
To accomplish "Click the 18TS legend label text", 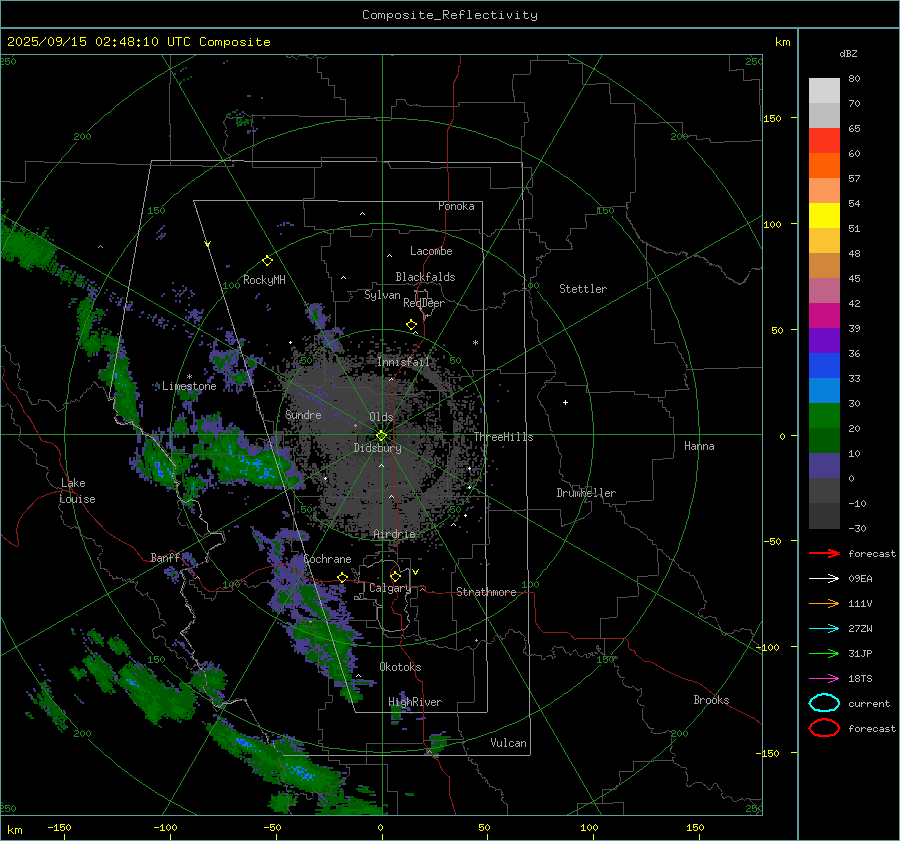I will (860, 679).
